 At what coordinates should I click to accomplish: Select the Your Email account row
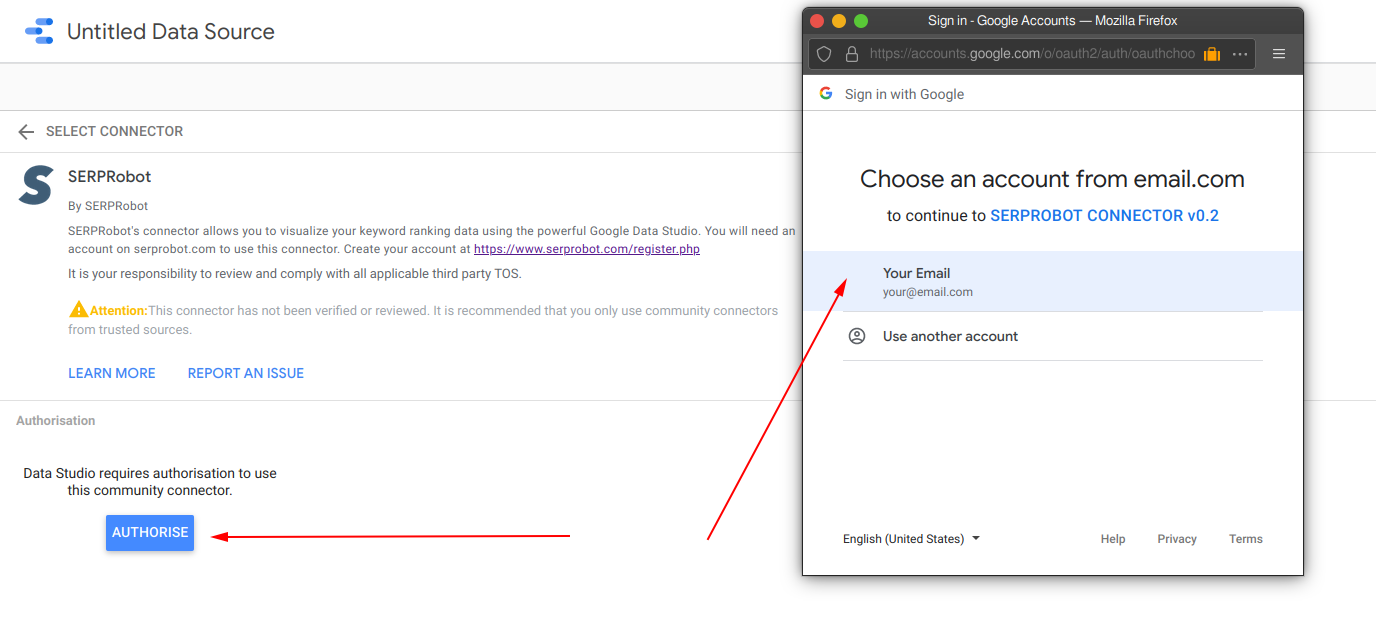click(x=1053, y=281)
